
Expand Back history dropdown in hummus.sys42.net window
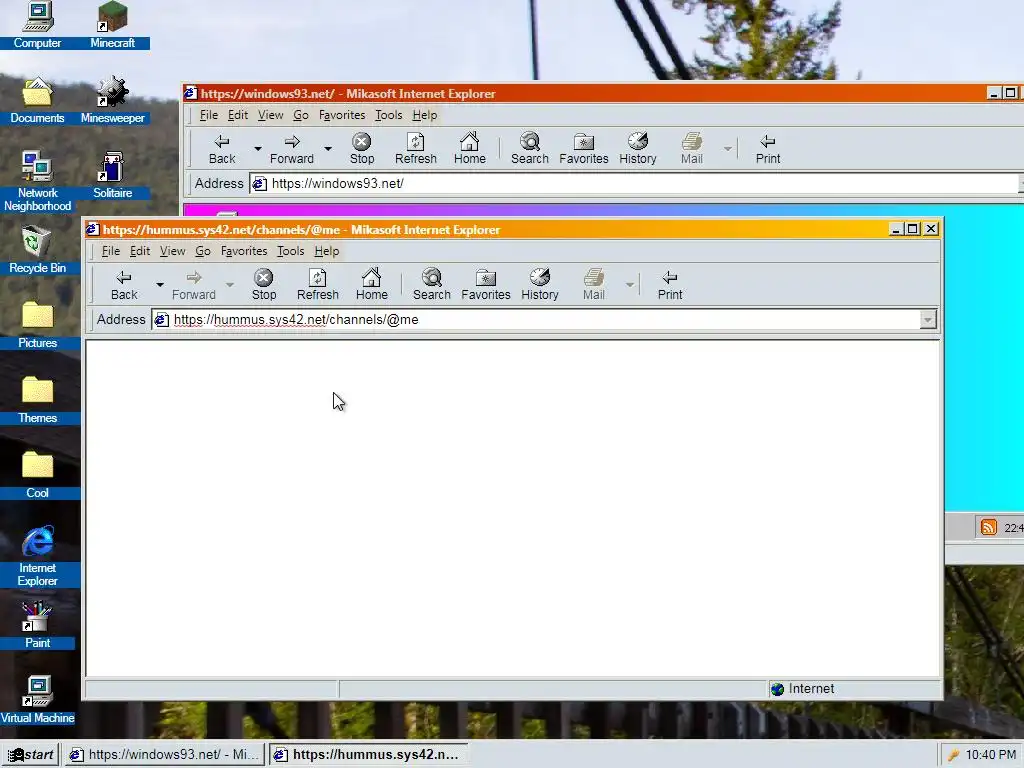[159, 285]
